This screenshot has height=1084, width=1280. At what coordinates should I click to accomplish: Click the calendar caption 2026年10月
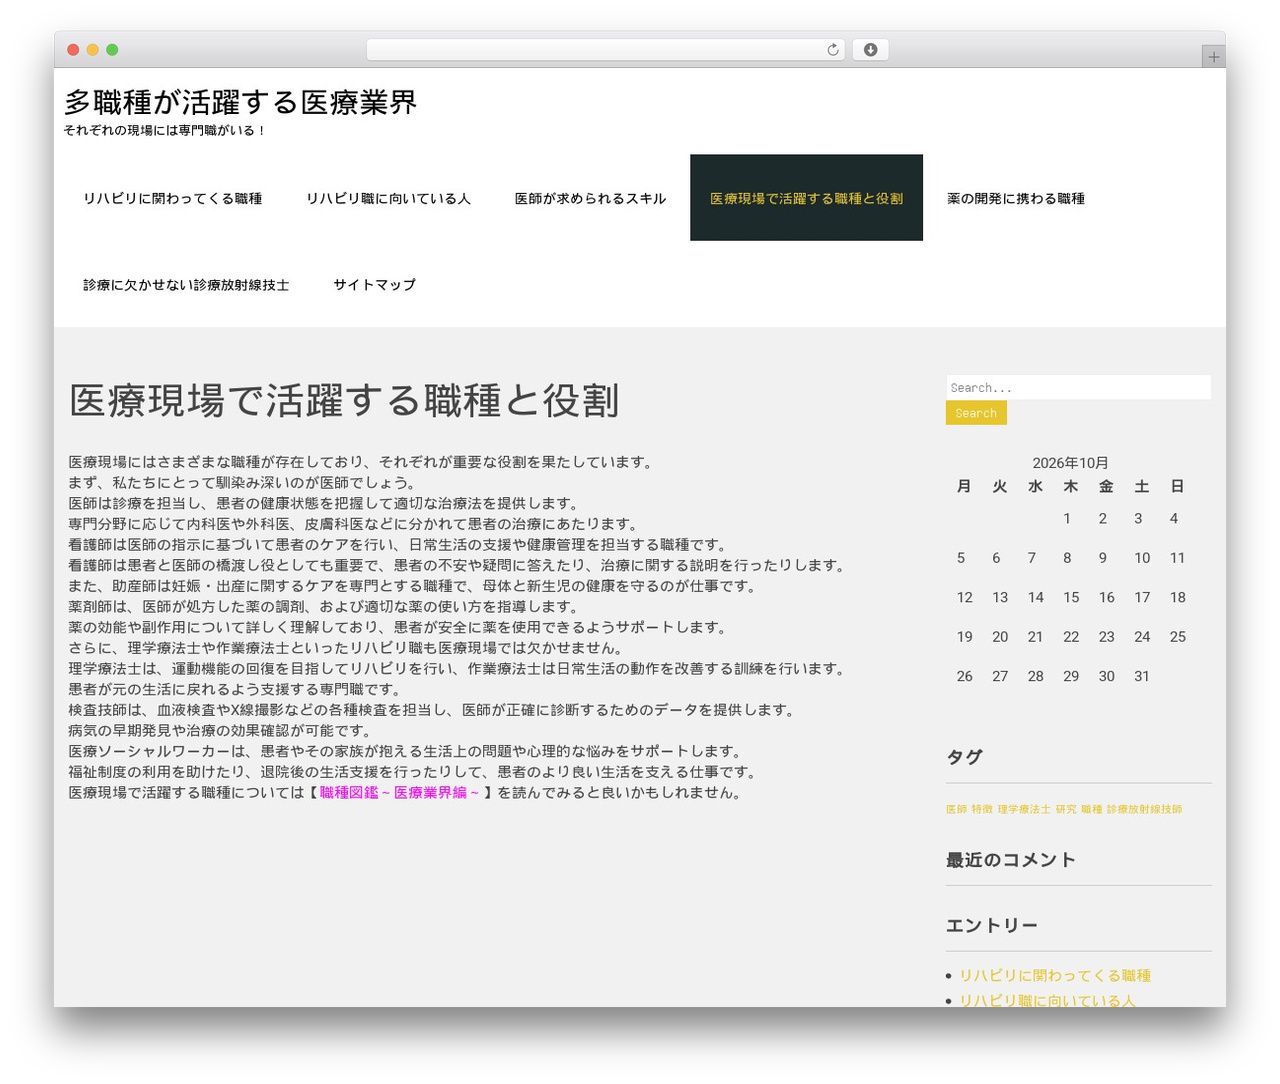(1070, 463)
